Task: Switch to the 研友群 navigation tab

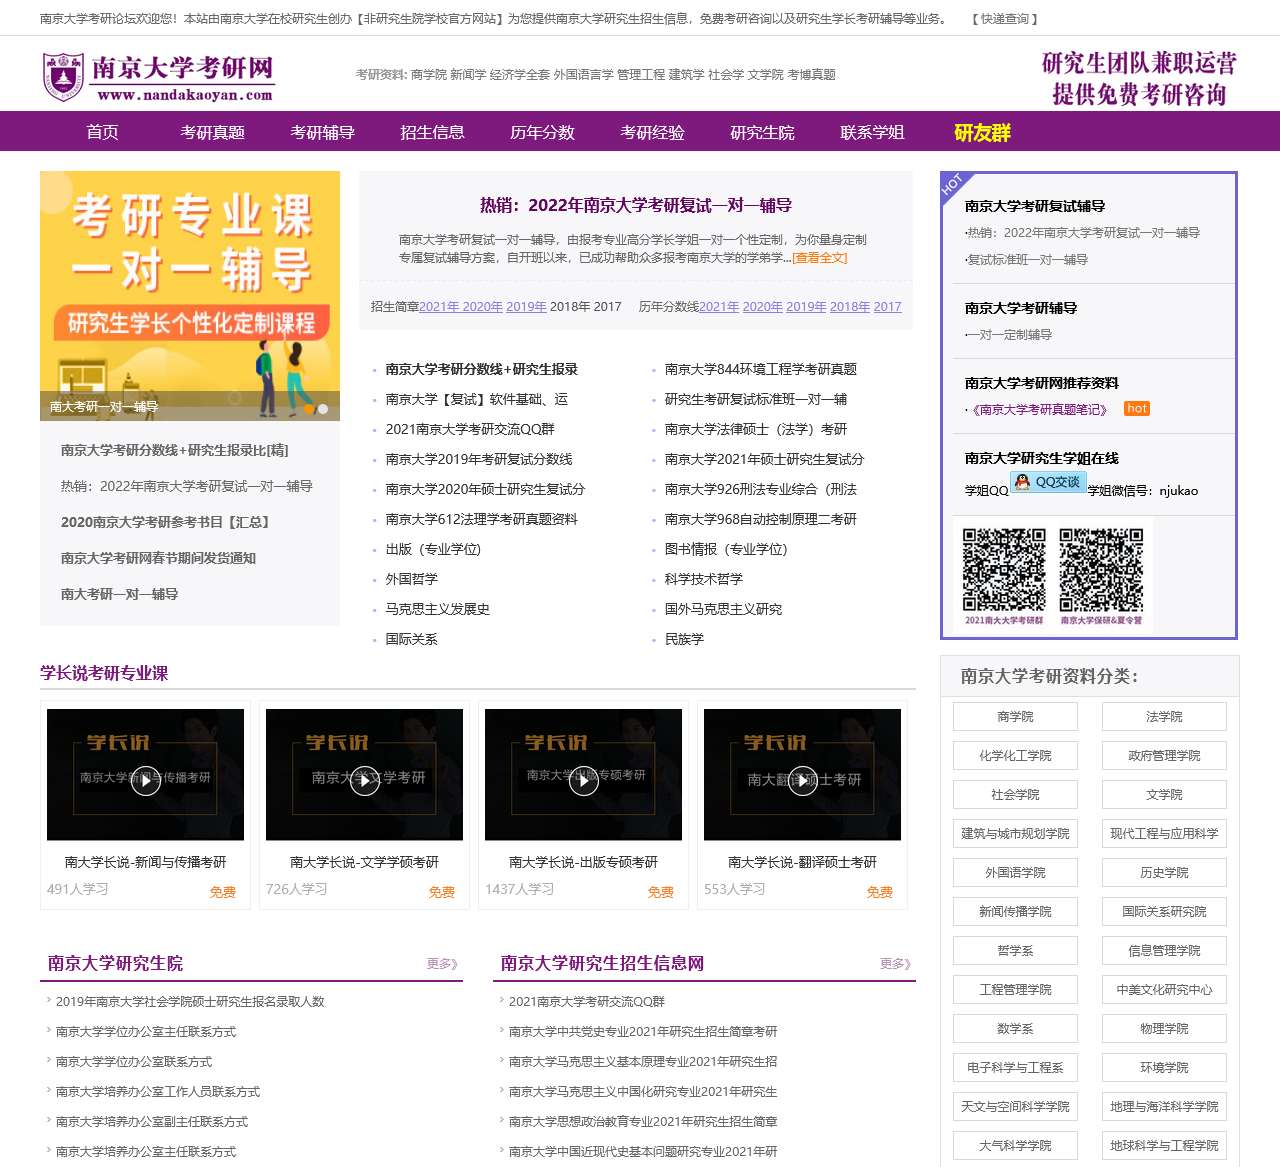Action: 980,131
